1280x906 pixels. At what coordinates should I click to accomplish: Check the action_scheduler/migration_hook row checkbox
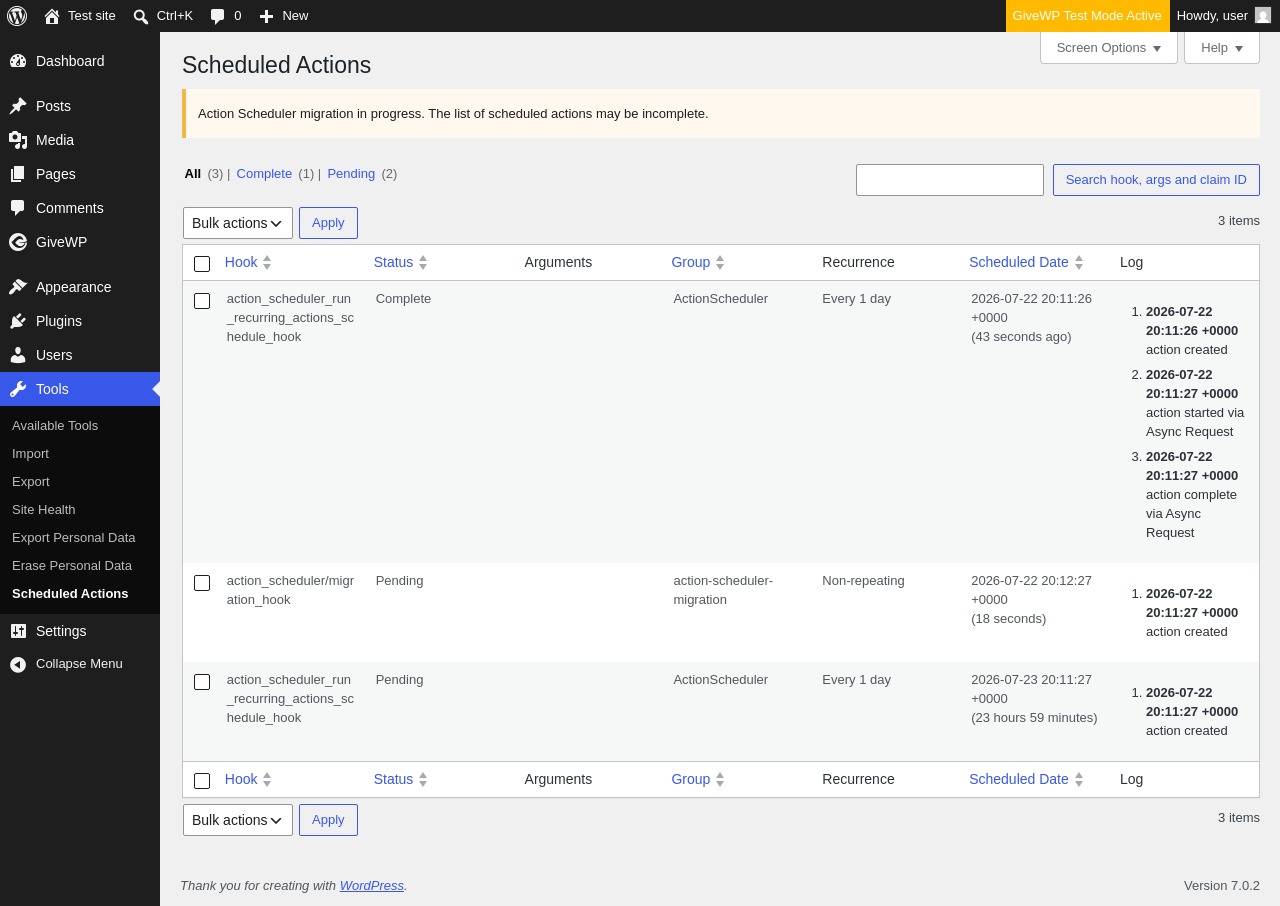[202, 583]
